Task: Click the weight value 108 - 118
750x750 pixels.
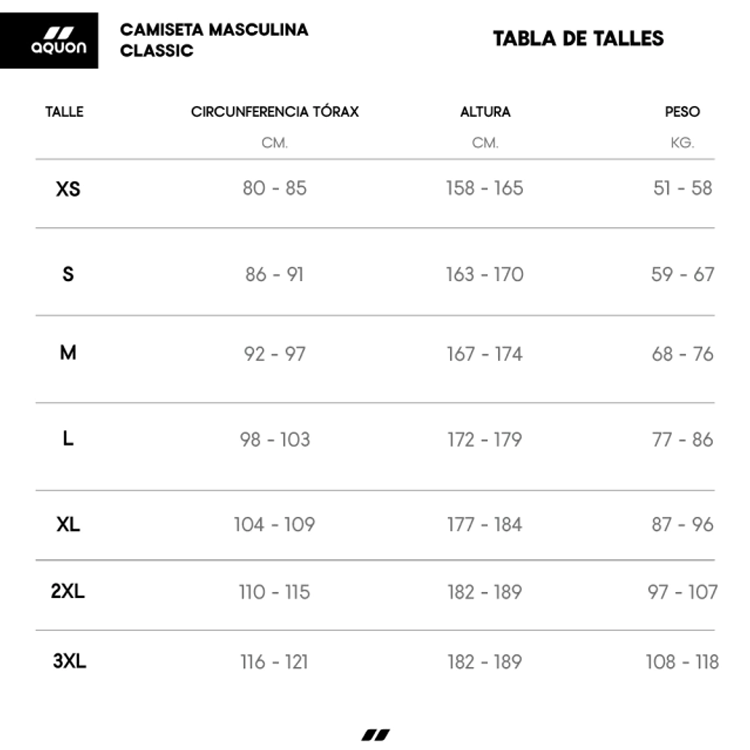Action: point(682,662)
